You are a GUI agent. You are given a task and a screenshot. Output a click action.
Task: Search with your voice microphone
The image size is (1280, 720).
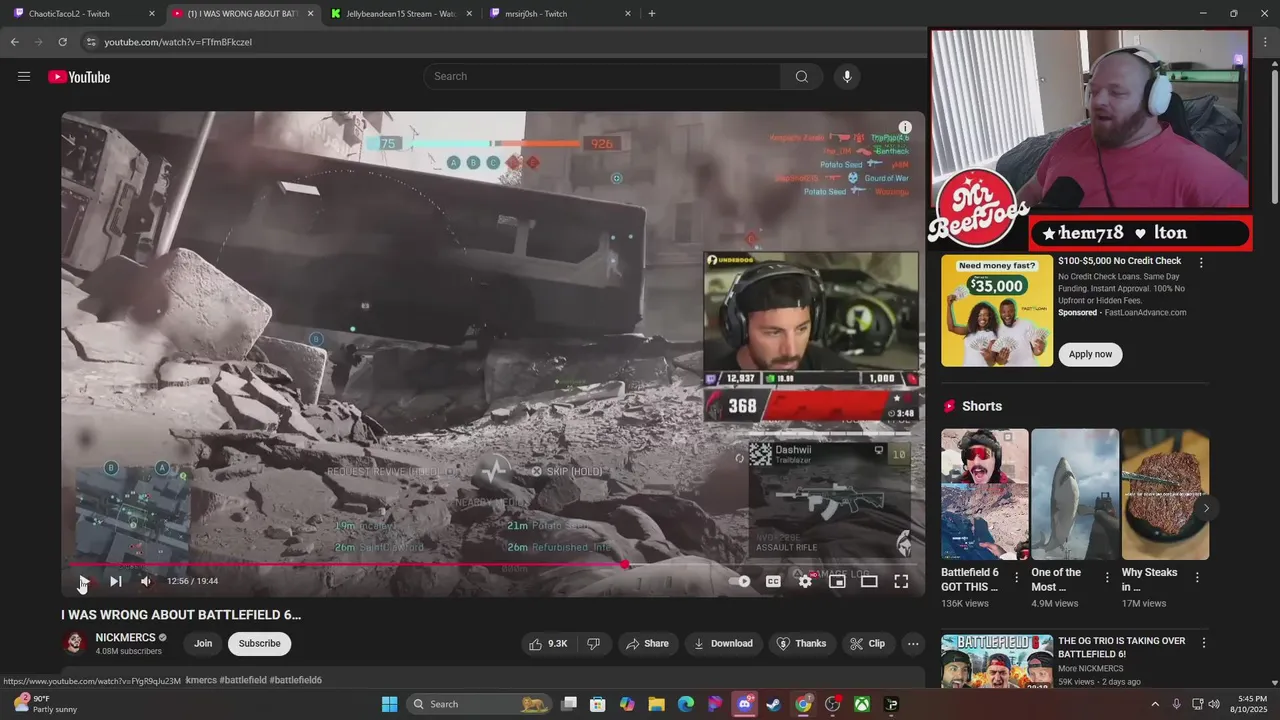click(847, 76)
